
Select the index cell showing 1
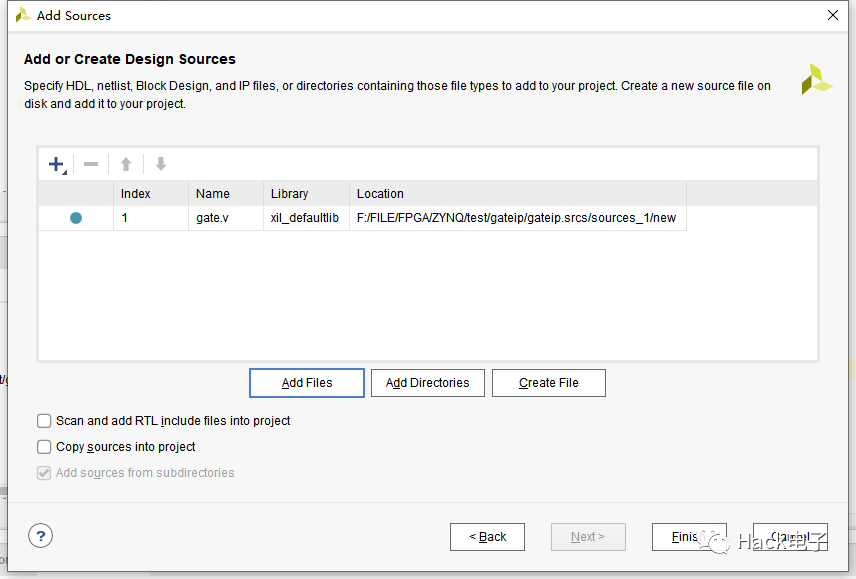coord(151,218)
